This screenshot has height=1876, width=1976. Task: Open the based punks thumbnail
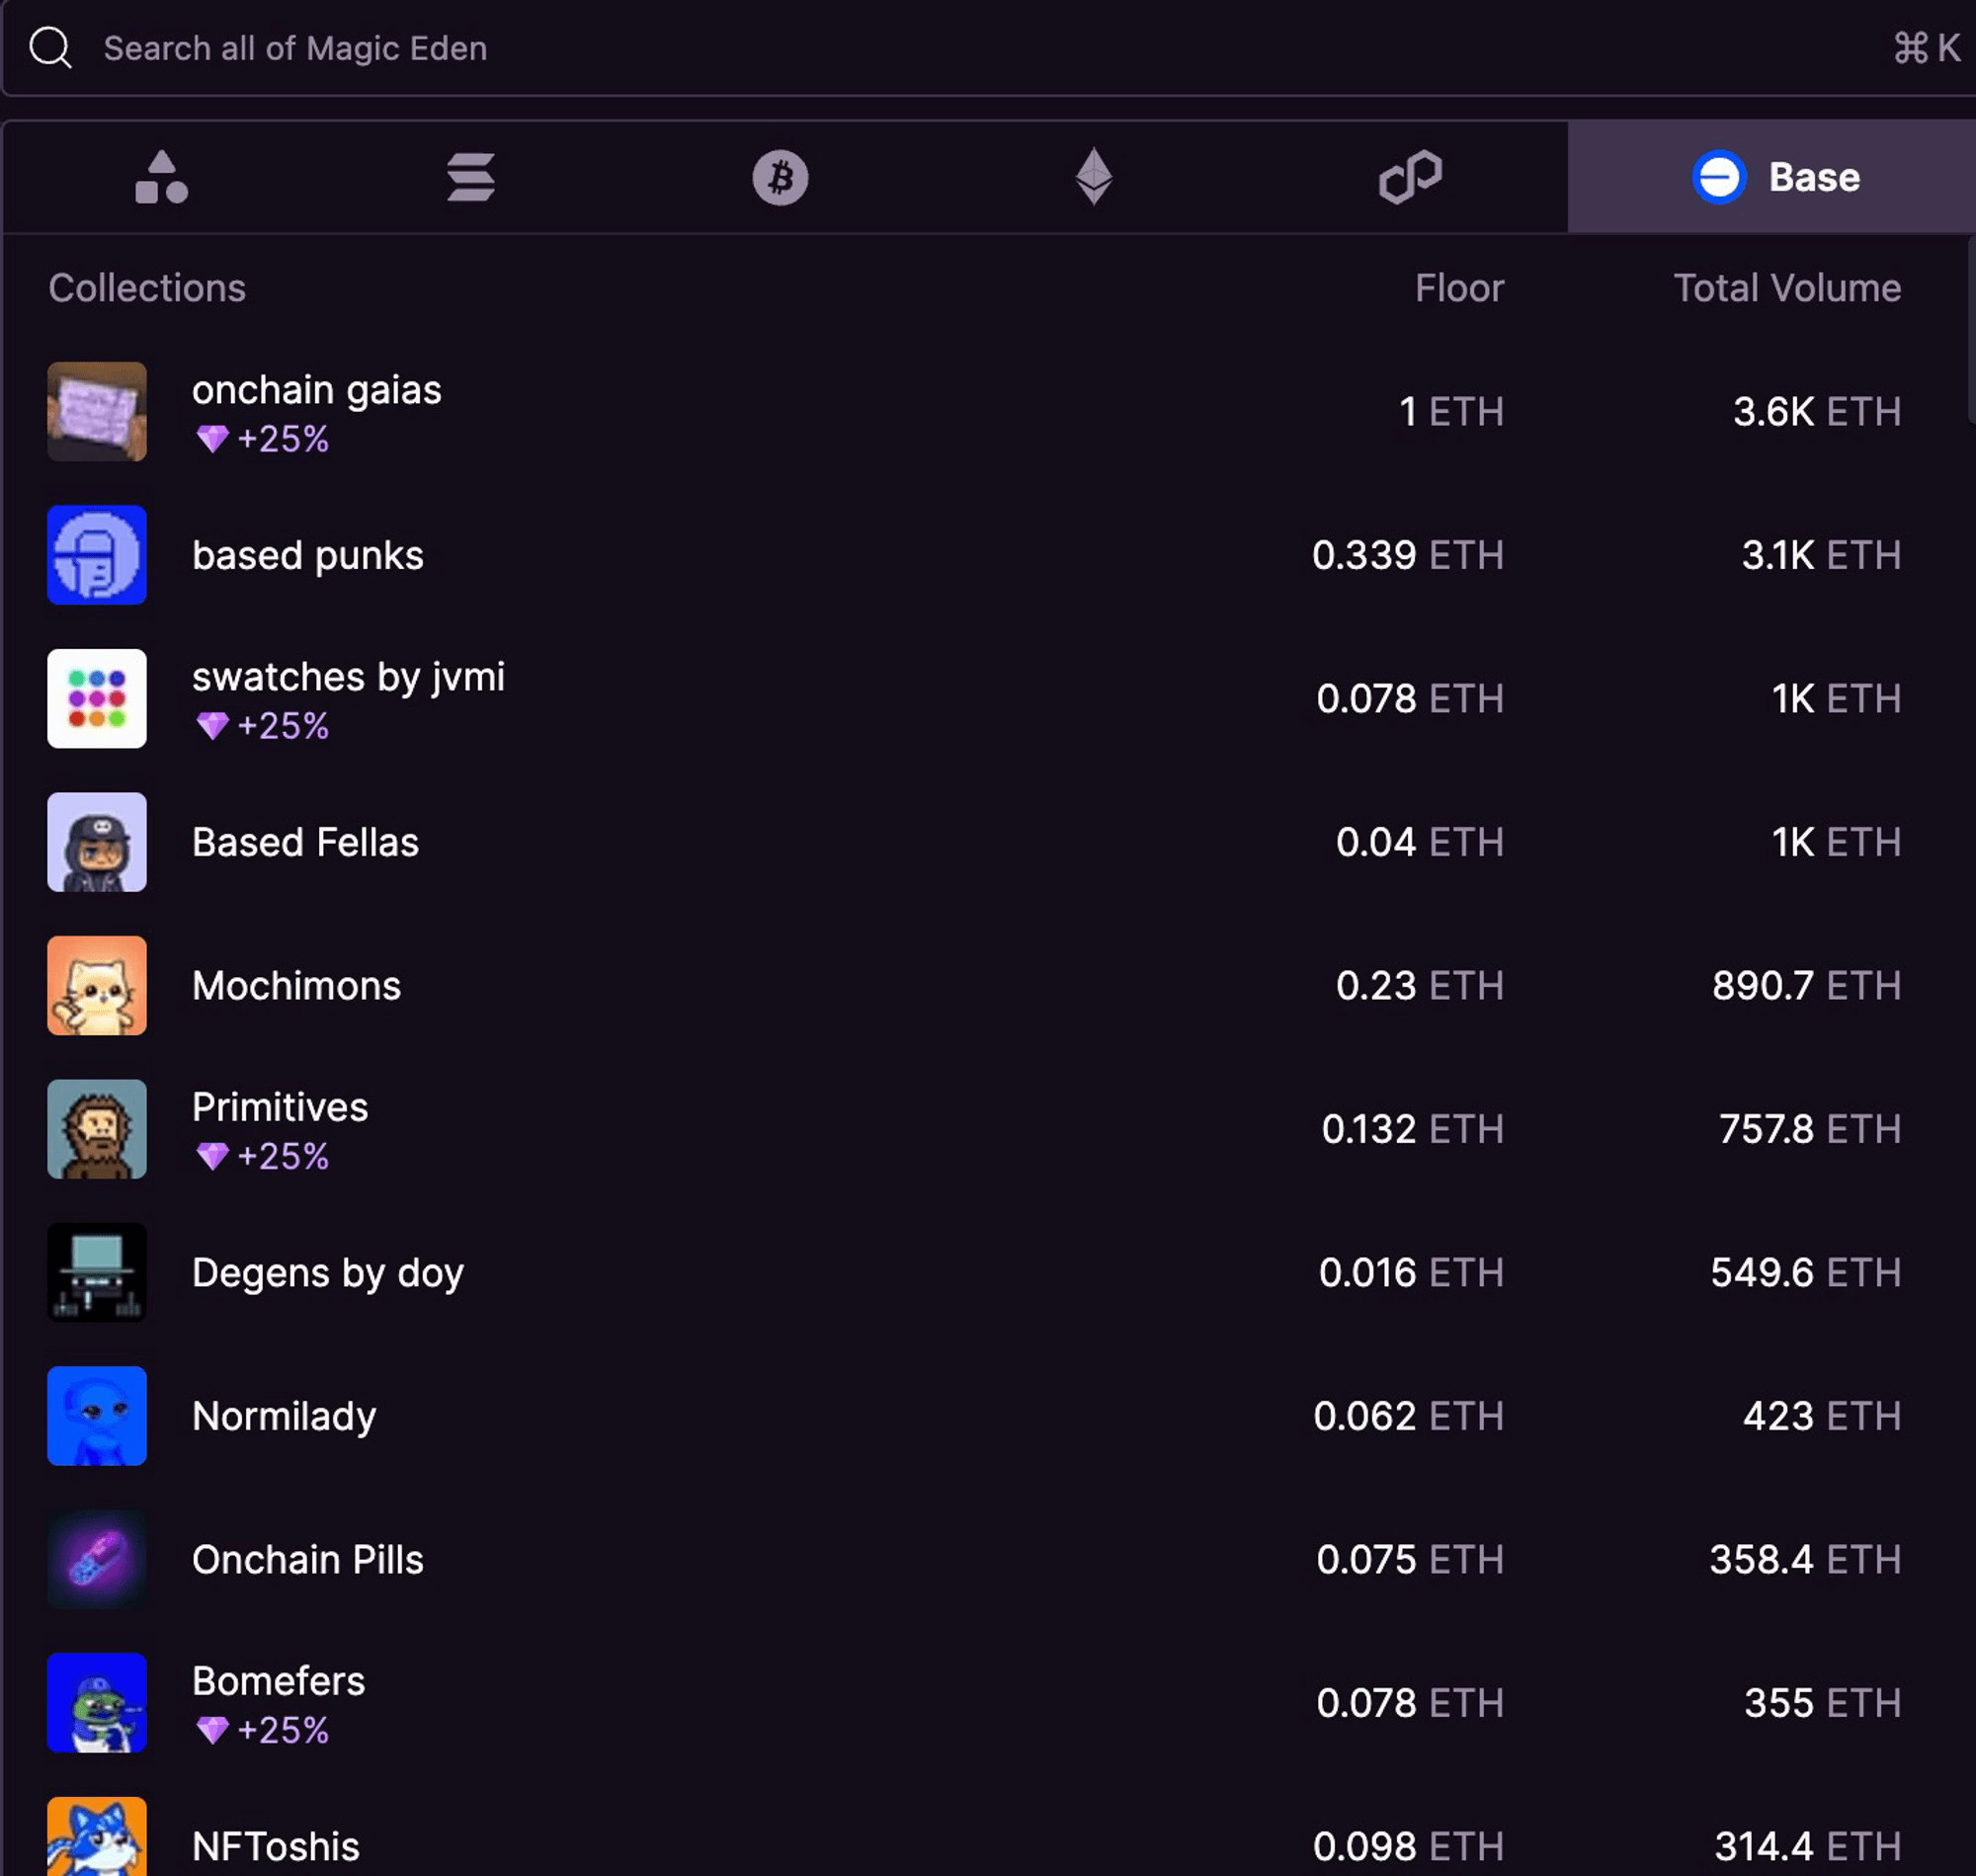97,555
